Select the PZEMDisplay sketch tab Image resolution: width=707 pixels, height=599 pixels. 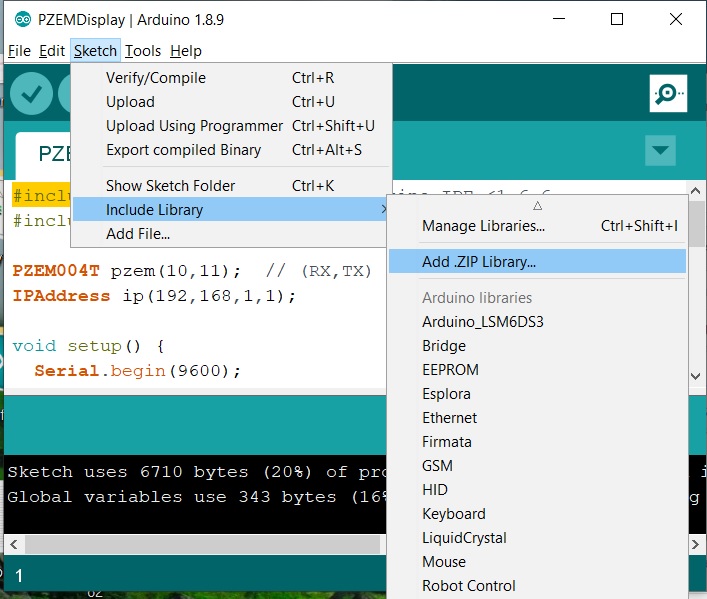(43, 155)
